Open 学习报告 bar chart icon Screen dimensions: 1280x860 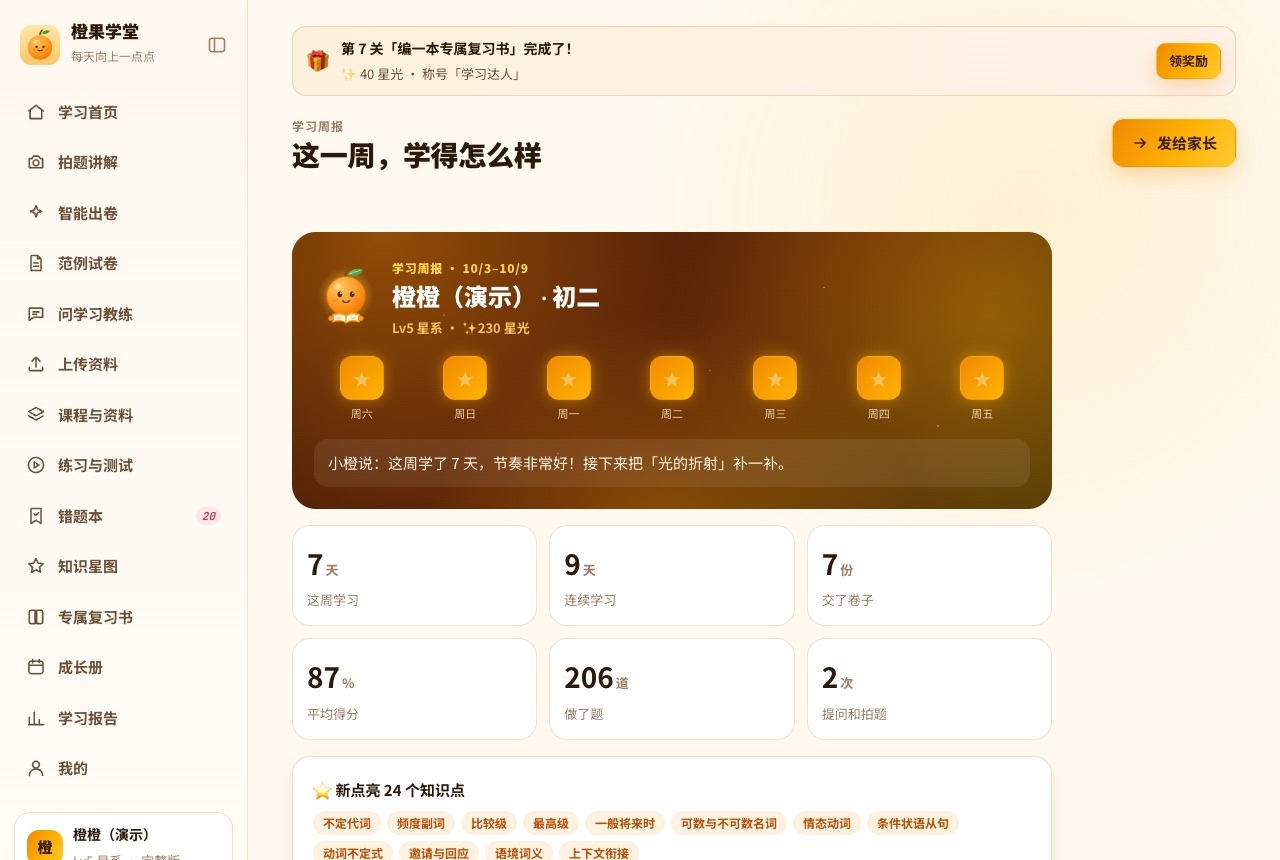coord(36,718)
